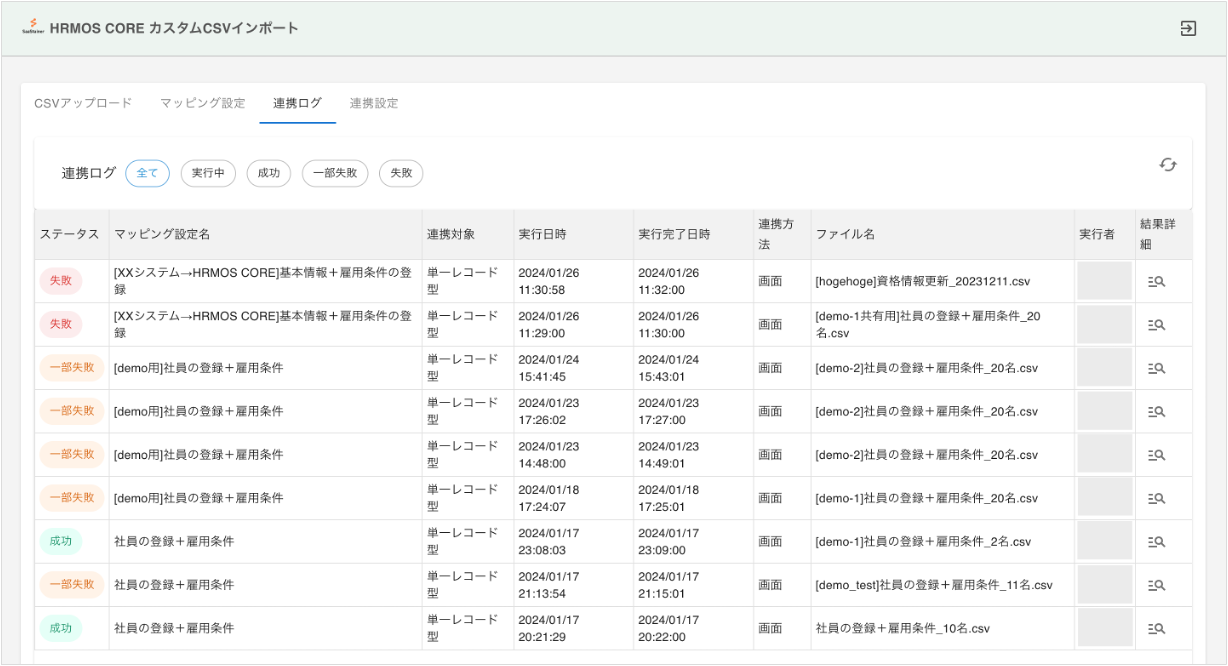Click the HRMOS CORE logo in the header
The image size is (1228, 666).
click(x=33, y=28)
